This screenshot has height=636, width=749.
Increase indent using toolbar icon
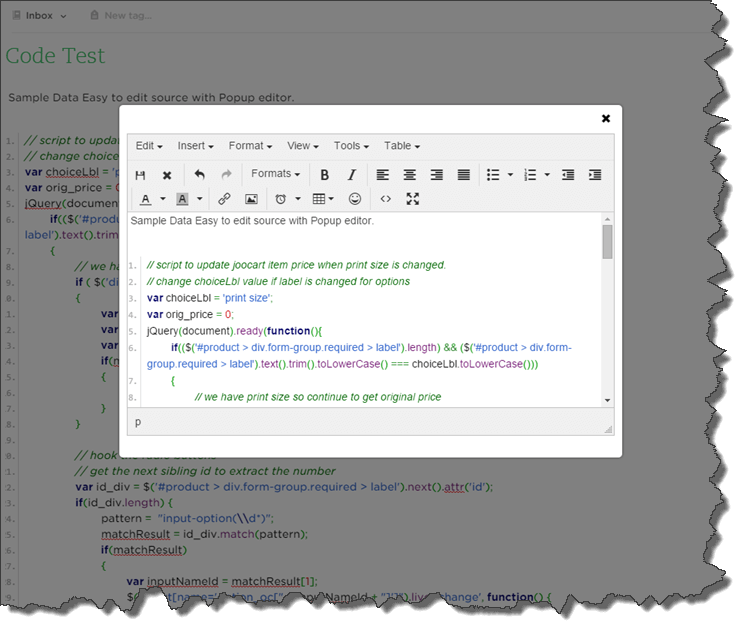click(x=595, y=175)
